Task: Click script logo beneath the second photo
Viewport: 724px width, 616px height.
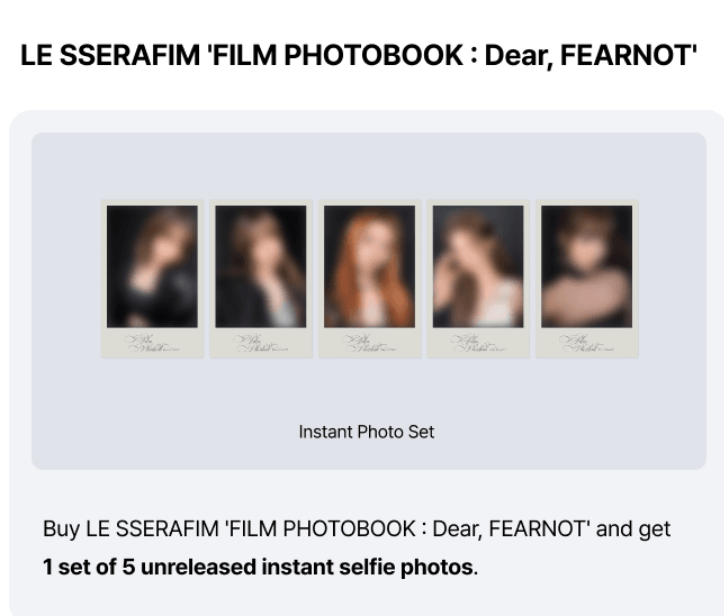Action: pyautogui.click(x=260, y=344)
